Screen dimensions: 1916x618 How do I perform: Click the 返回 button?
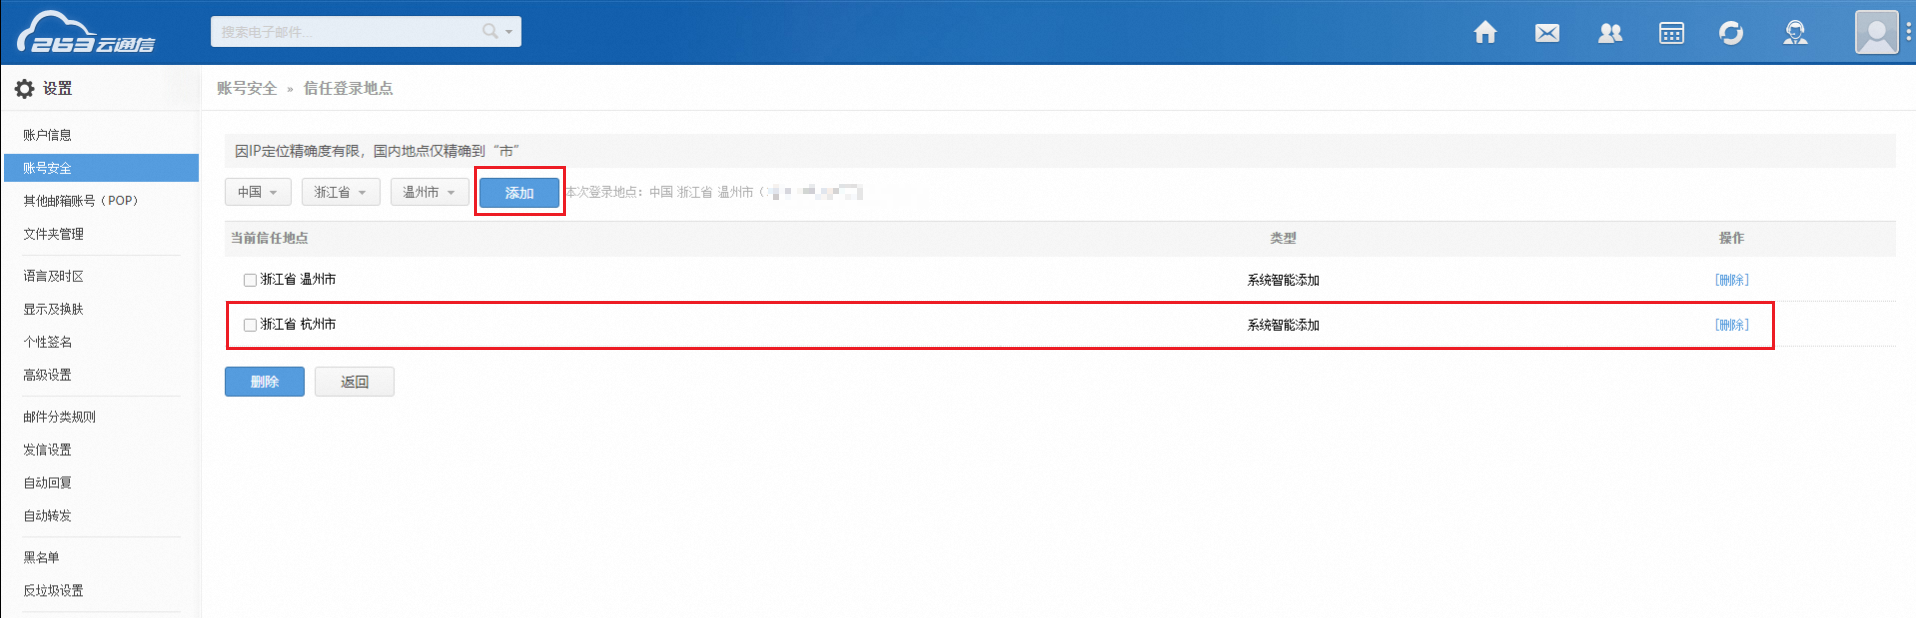[x=354, y=382]
